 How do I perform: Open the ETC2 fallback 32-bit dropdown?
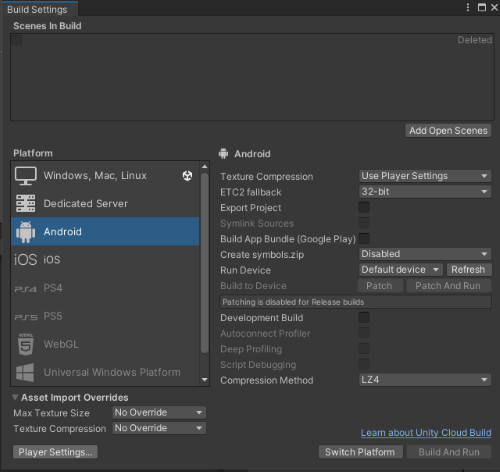(425, 192)
